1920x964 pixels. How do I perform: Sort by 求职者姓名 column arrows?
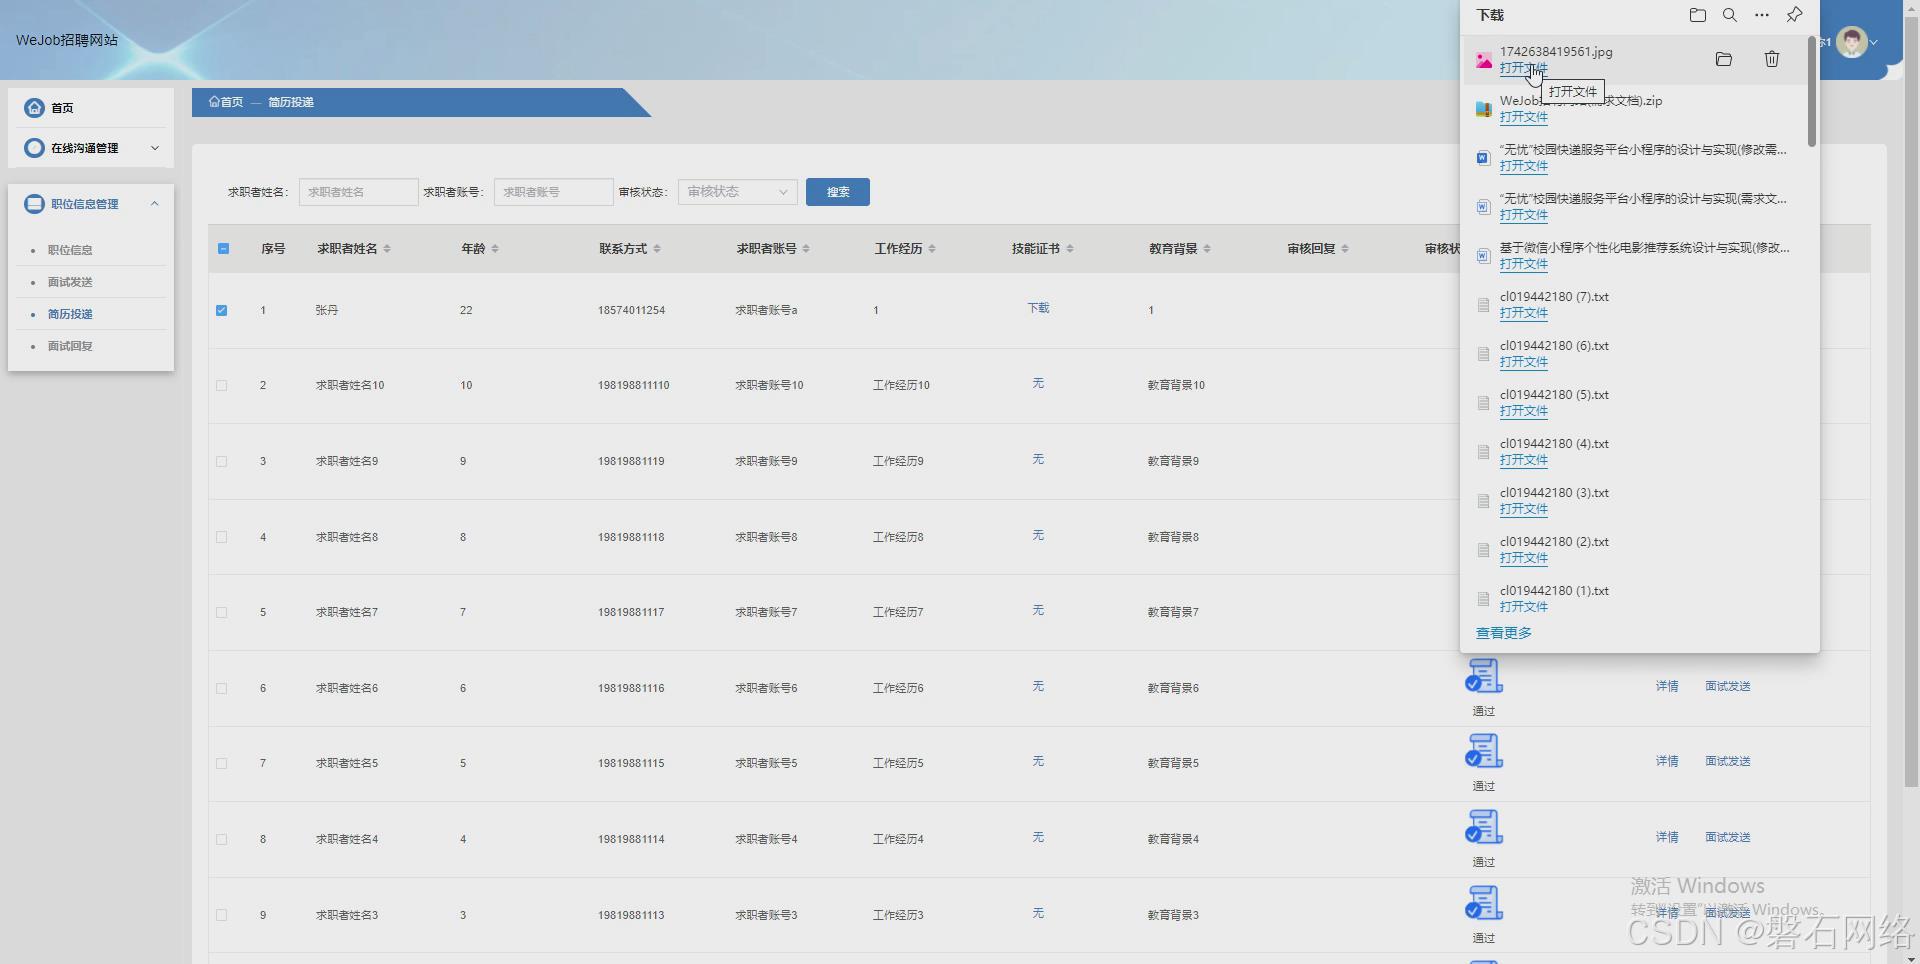[x=387, y=249]
